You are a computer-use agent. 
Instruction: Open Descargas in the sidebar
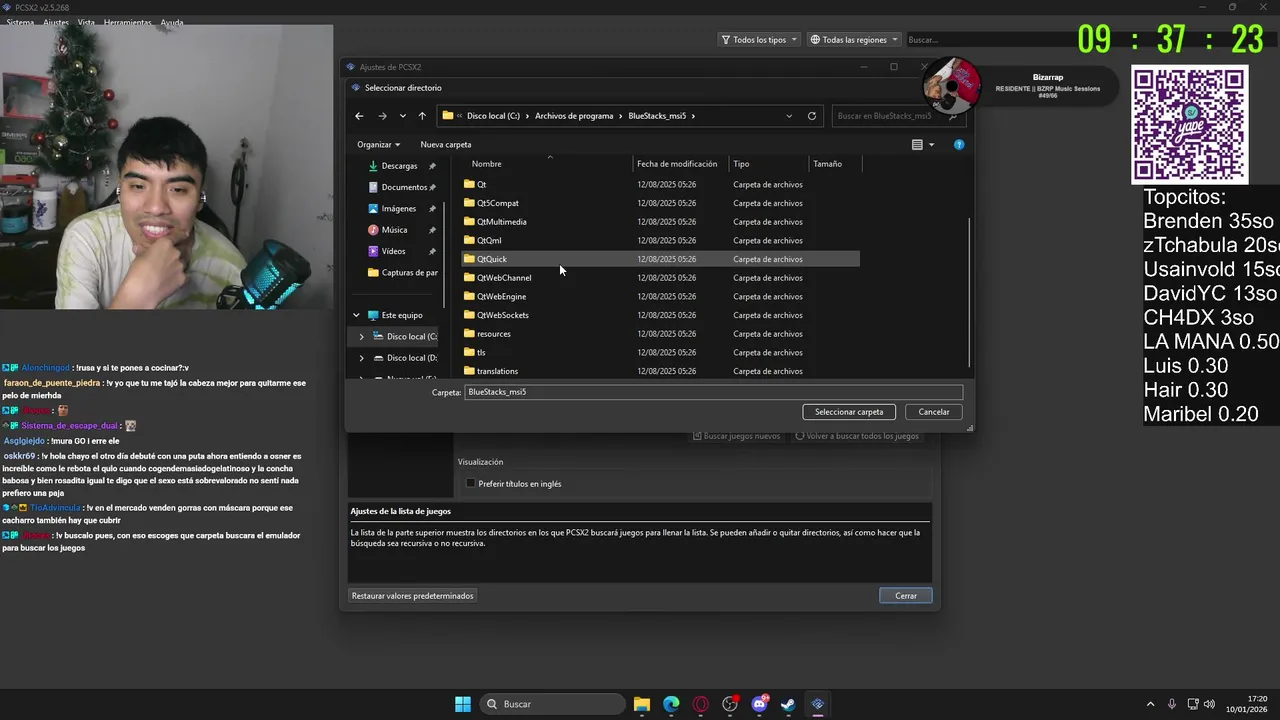pyautogui.click(x=399, y=166)
